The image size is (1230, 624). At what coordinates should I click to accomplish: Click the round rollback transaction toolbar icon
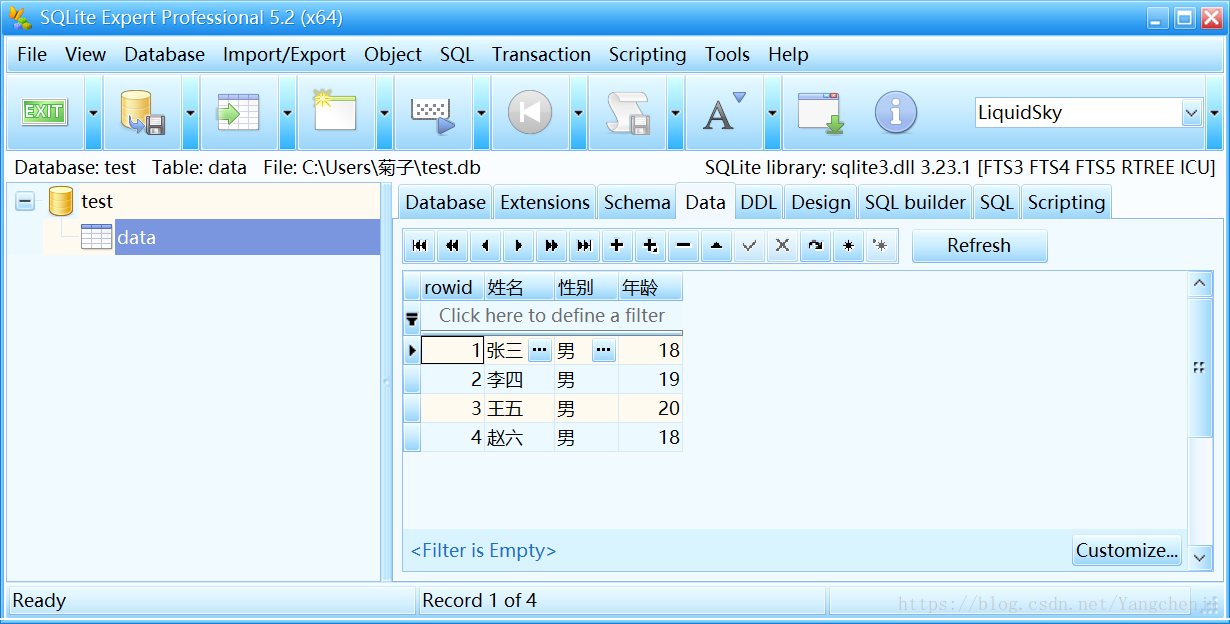click(x=530, y=112)
